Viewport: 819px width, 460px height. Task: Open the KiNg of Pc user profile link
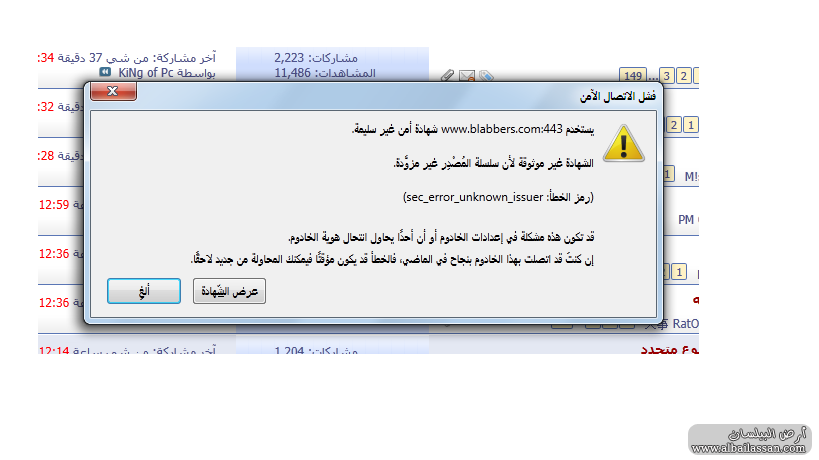pos(146,73)
